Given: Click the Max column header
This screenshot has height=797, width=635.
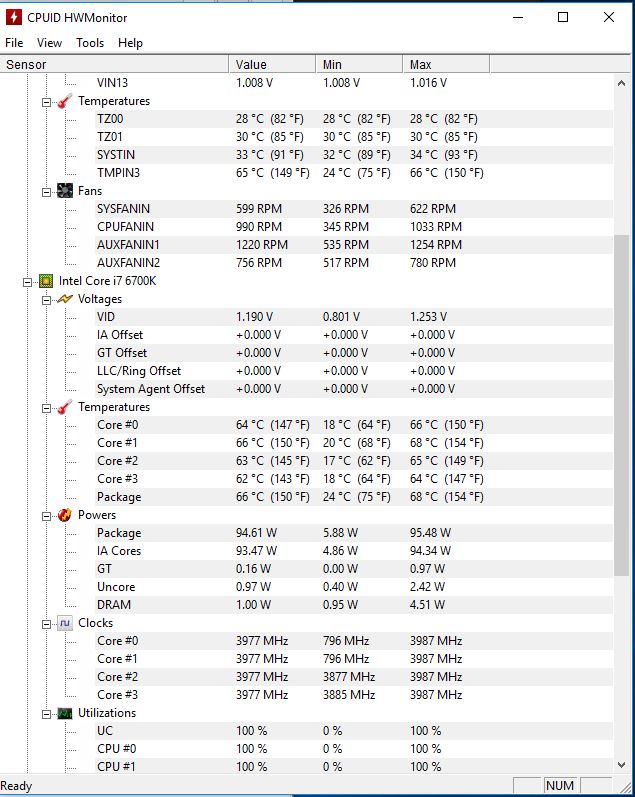Looking at the screenshot, I should 446,65.
